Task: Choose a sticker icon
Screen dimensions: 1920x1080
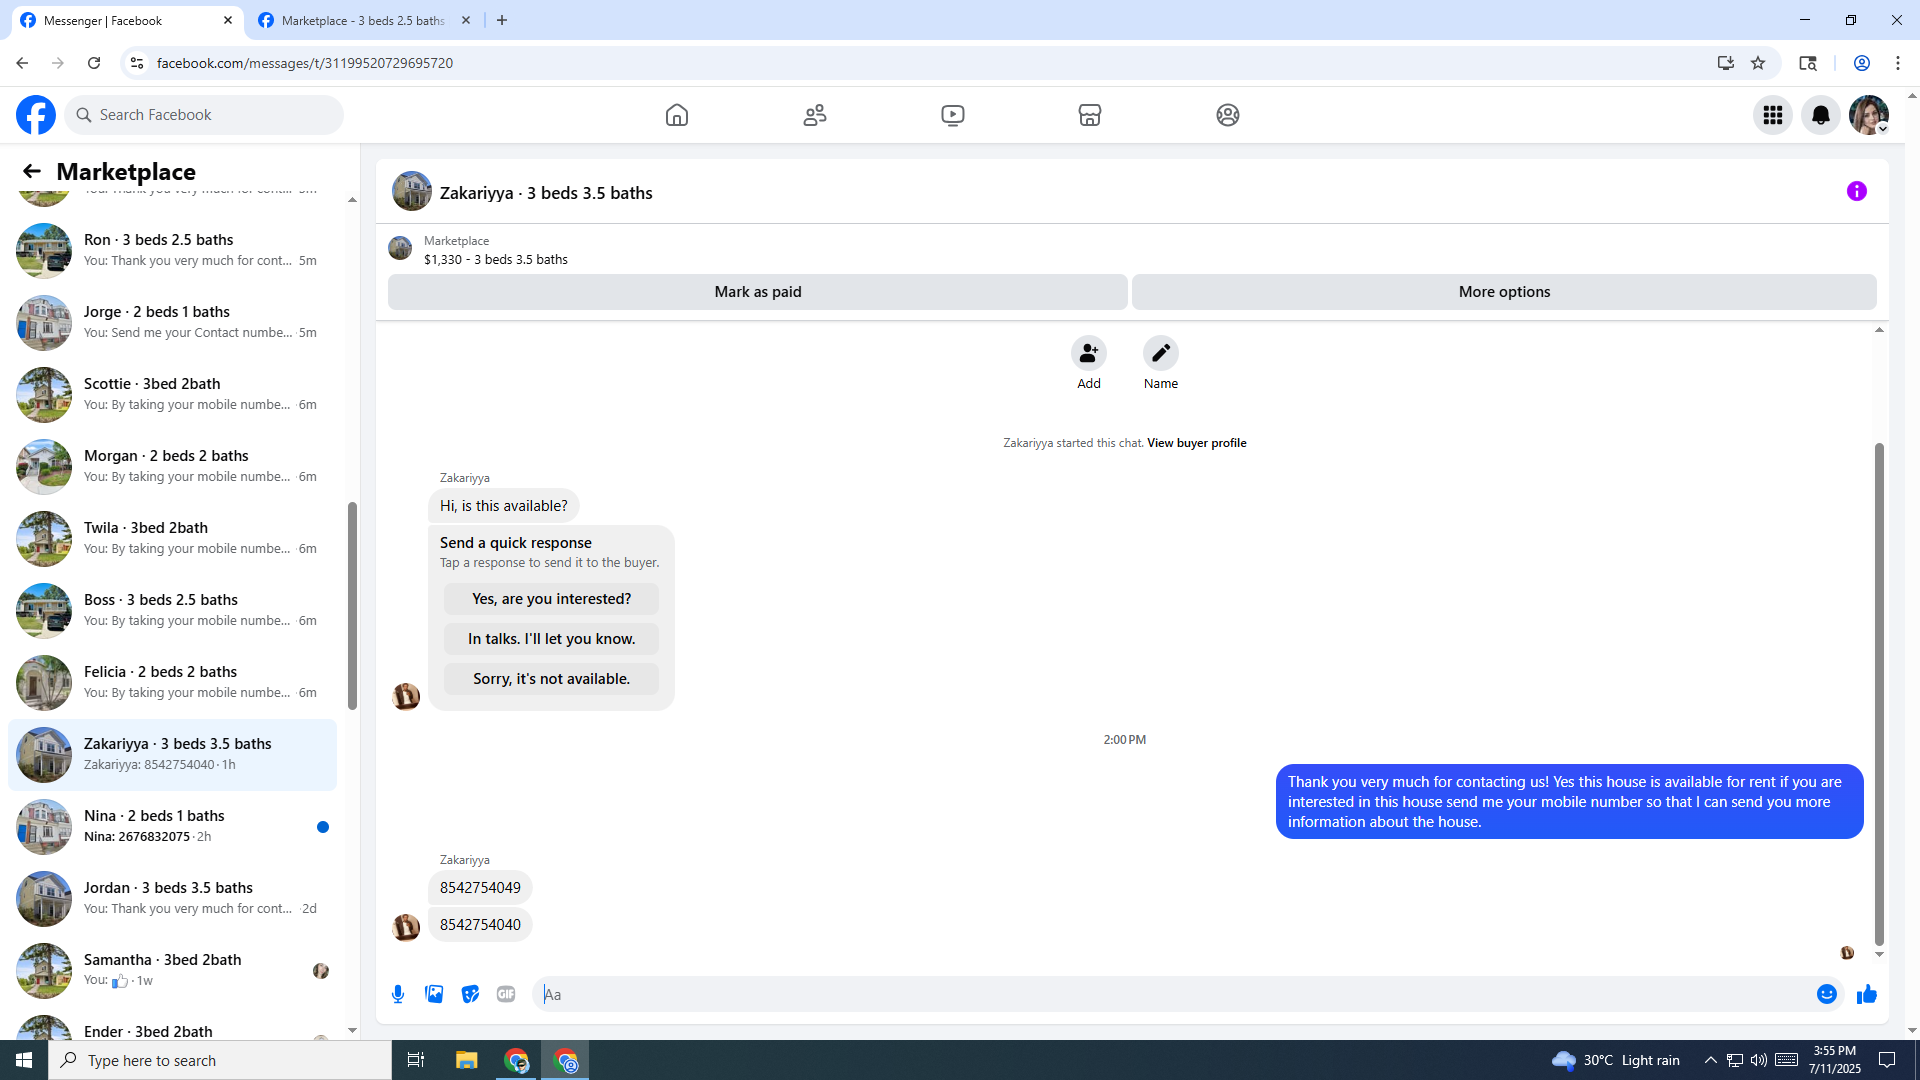Action: click(x=470, y=994)
